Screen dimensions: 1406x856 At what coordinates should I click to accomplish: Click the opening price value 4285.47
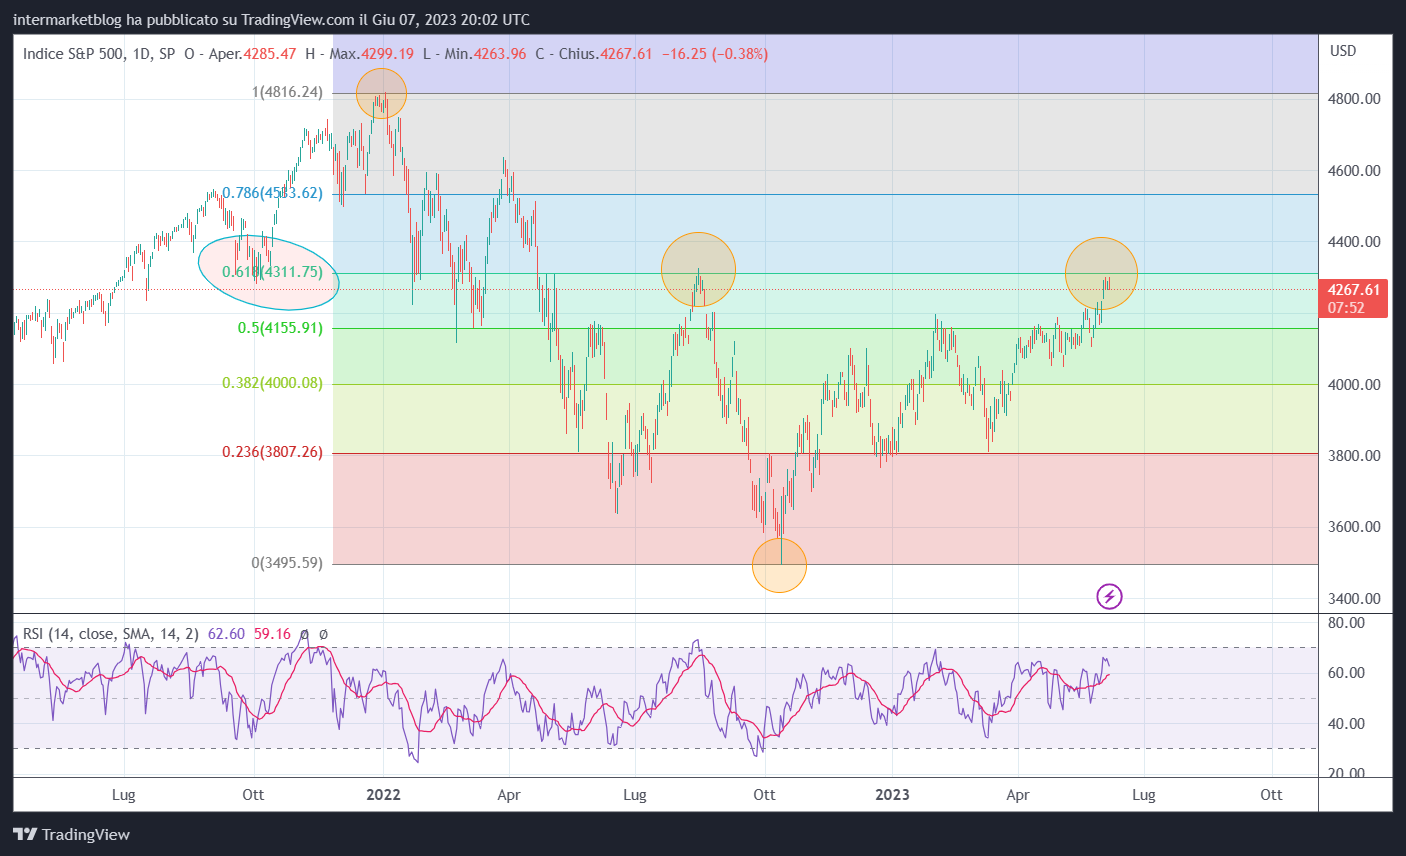(x=270, y=54)
